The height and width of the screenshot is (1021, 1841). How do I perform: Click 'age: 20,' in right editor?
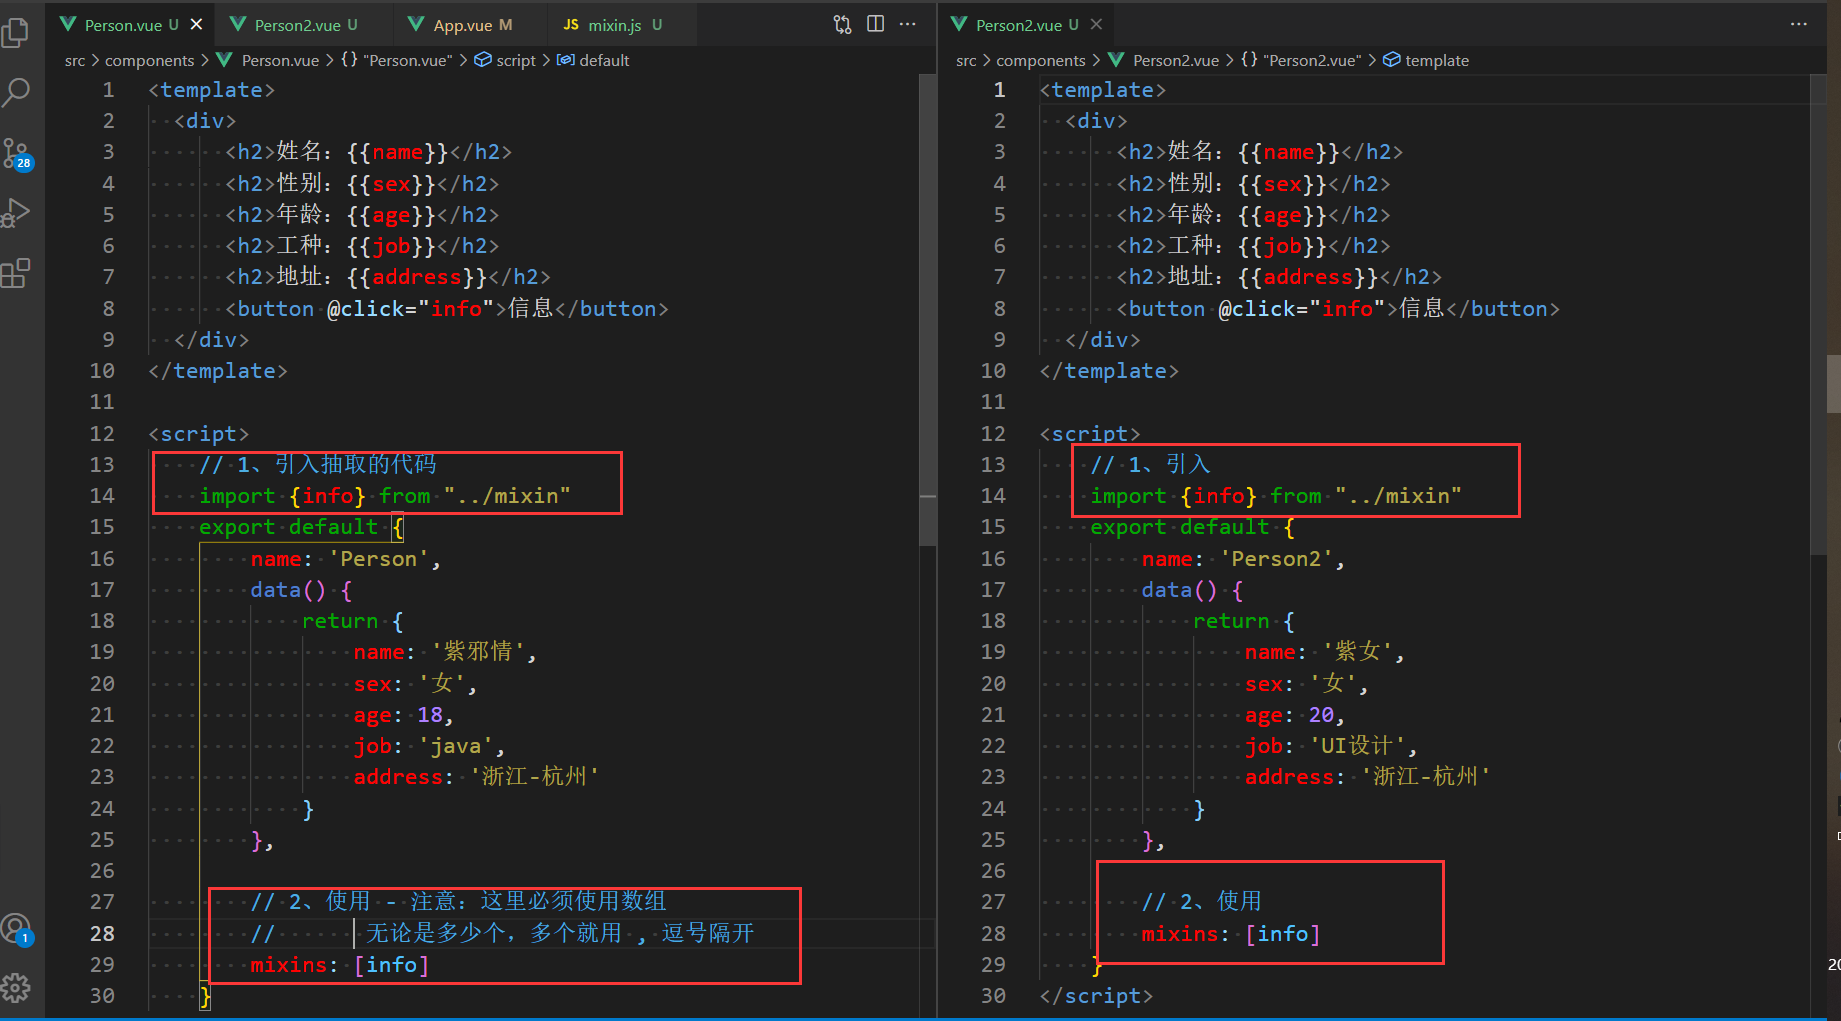tap(1295, 715)
